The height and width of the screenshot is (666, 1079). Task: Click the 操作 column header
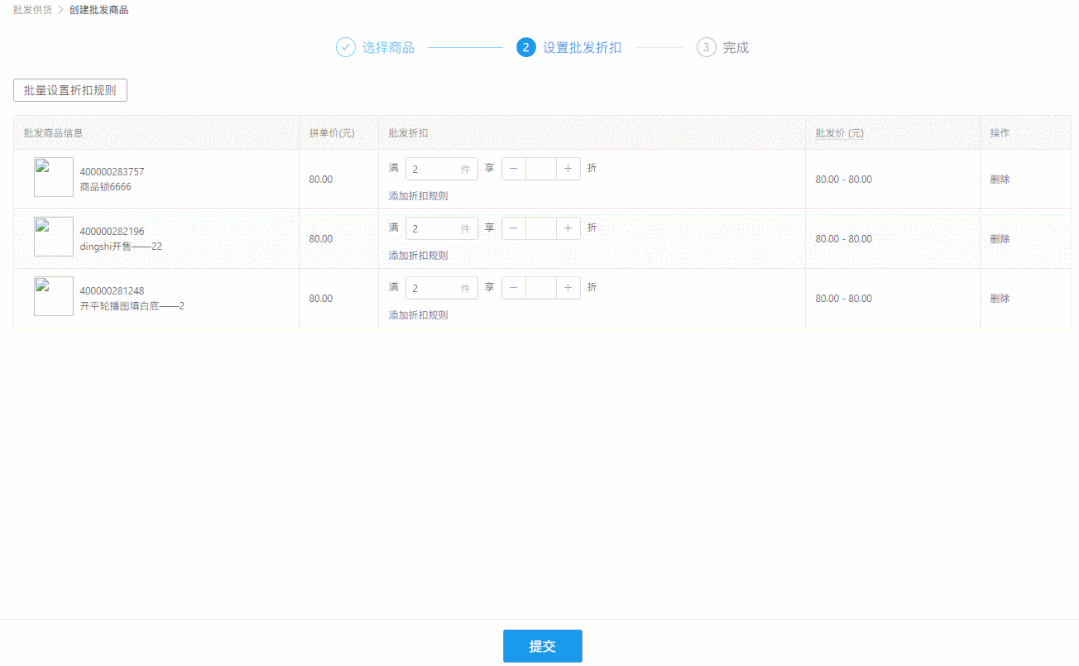click(x=1000, y=133)
